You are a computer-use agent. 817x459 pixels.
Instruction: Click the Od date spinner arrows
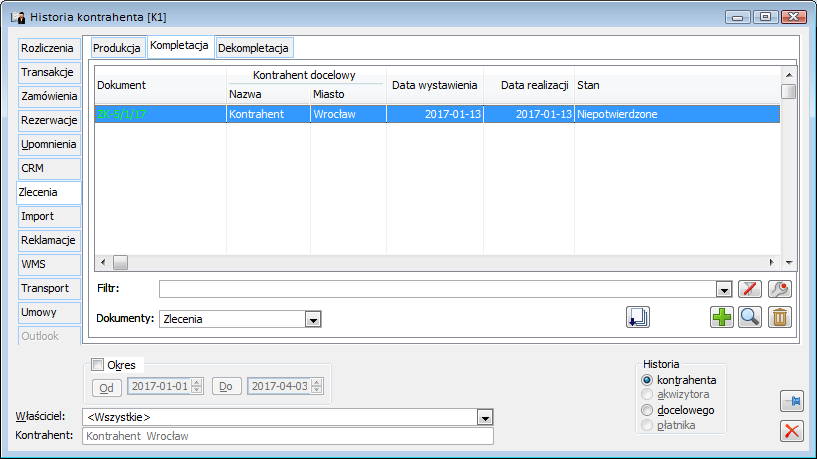196,386
